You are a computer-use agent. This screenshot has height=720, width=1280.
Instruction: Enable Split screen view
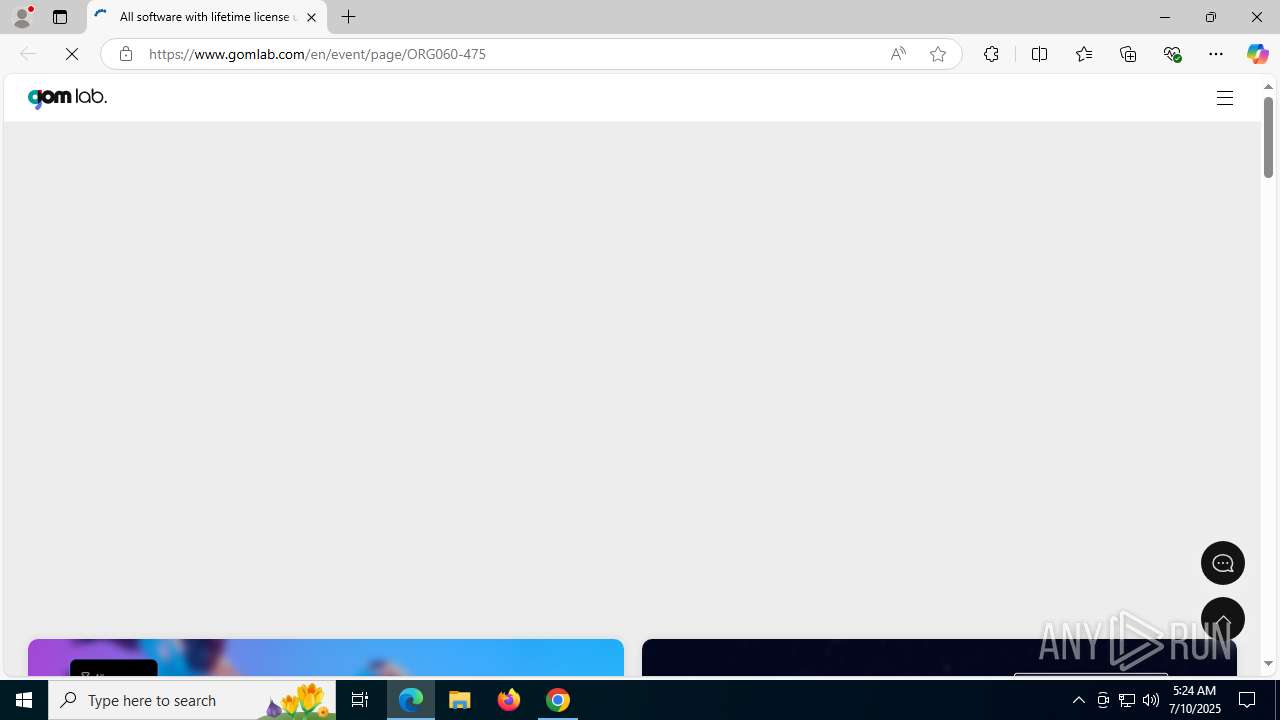pyautogui.click(x=1039, y=54)
